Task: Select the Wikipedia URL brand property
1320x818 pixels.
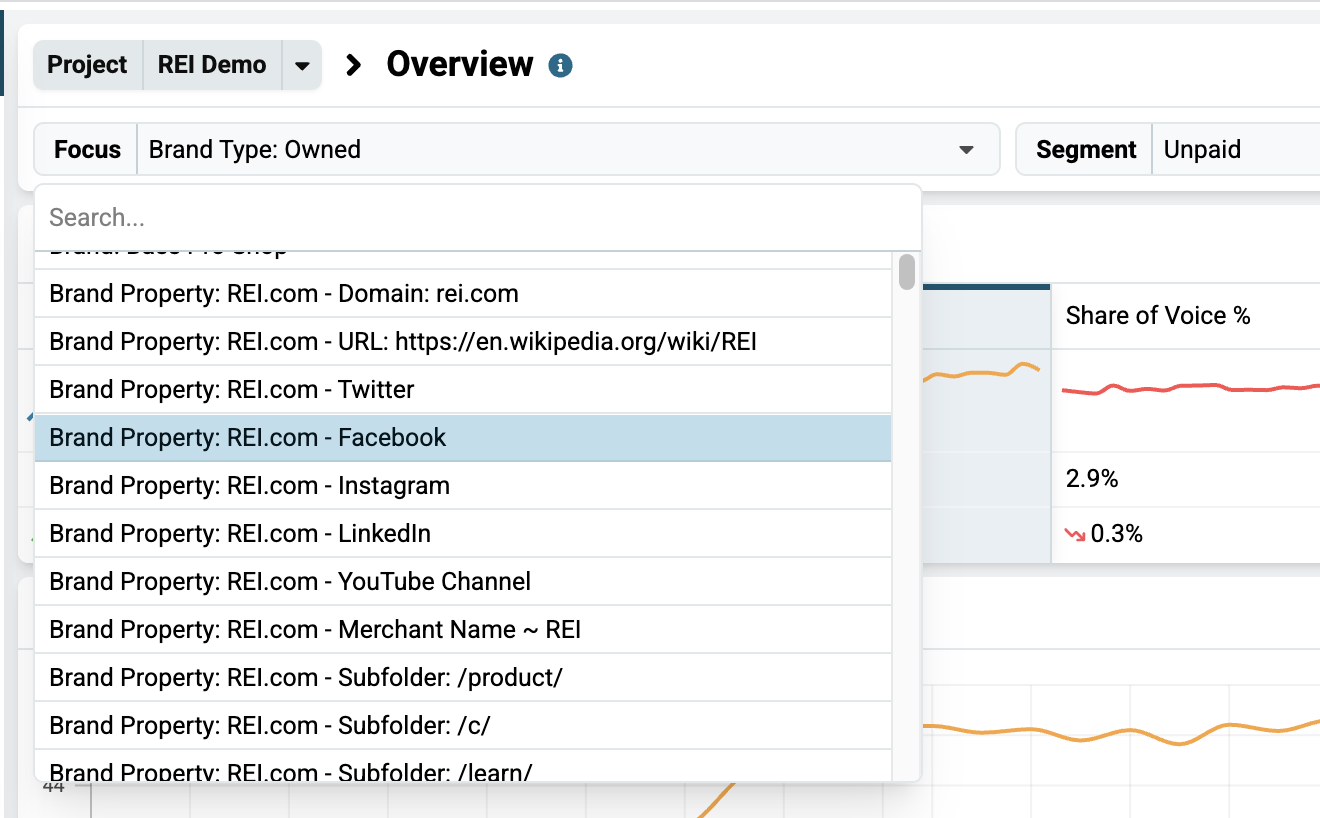Action: tap(463, 342)
